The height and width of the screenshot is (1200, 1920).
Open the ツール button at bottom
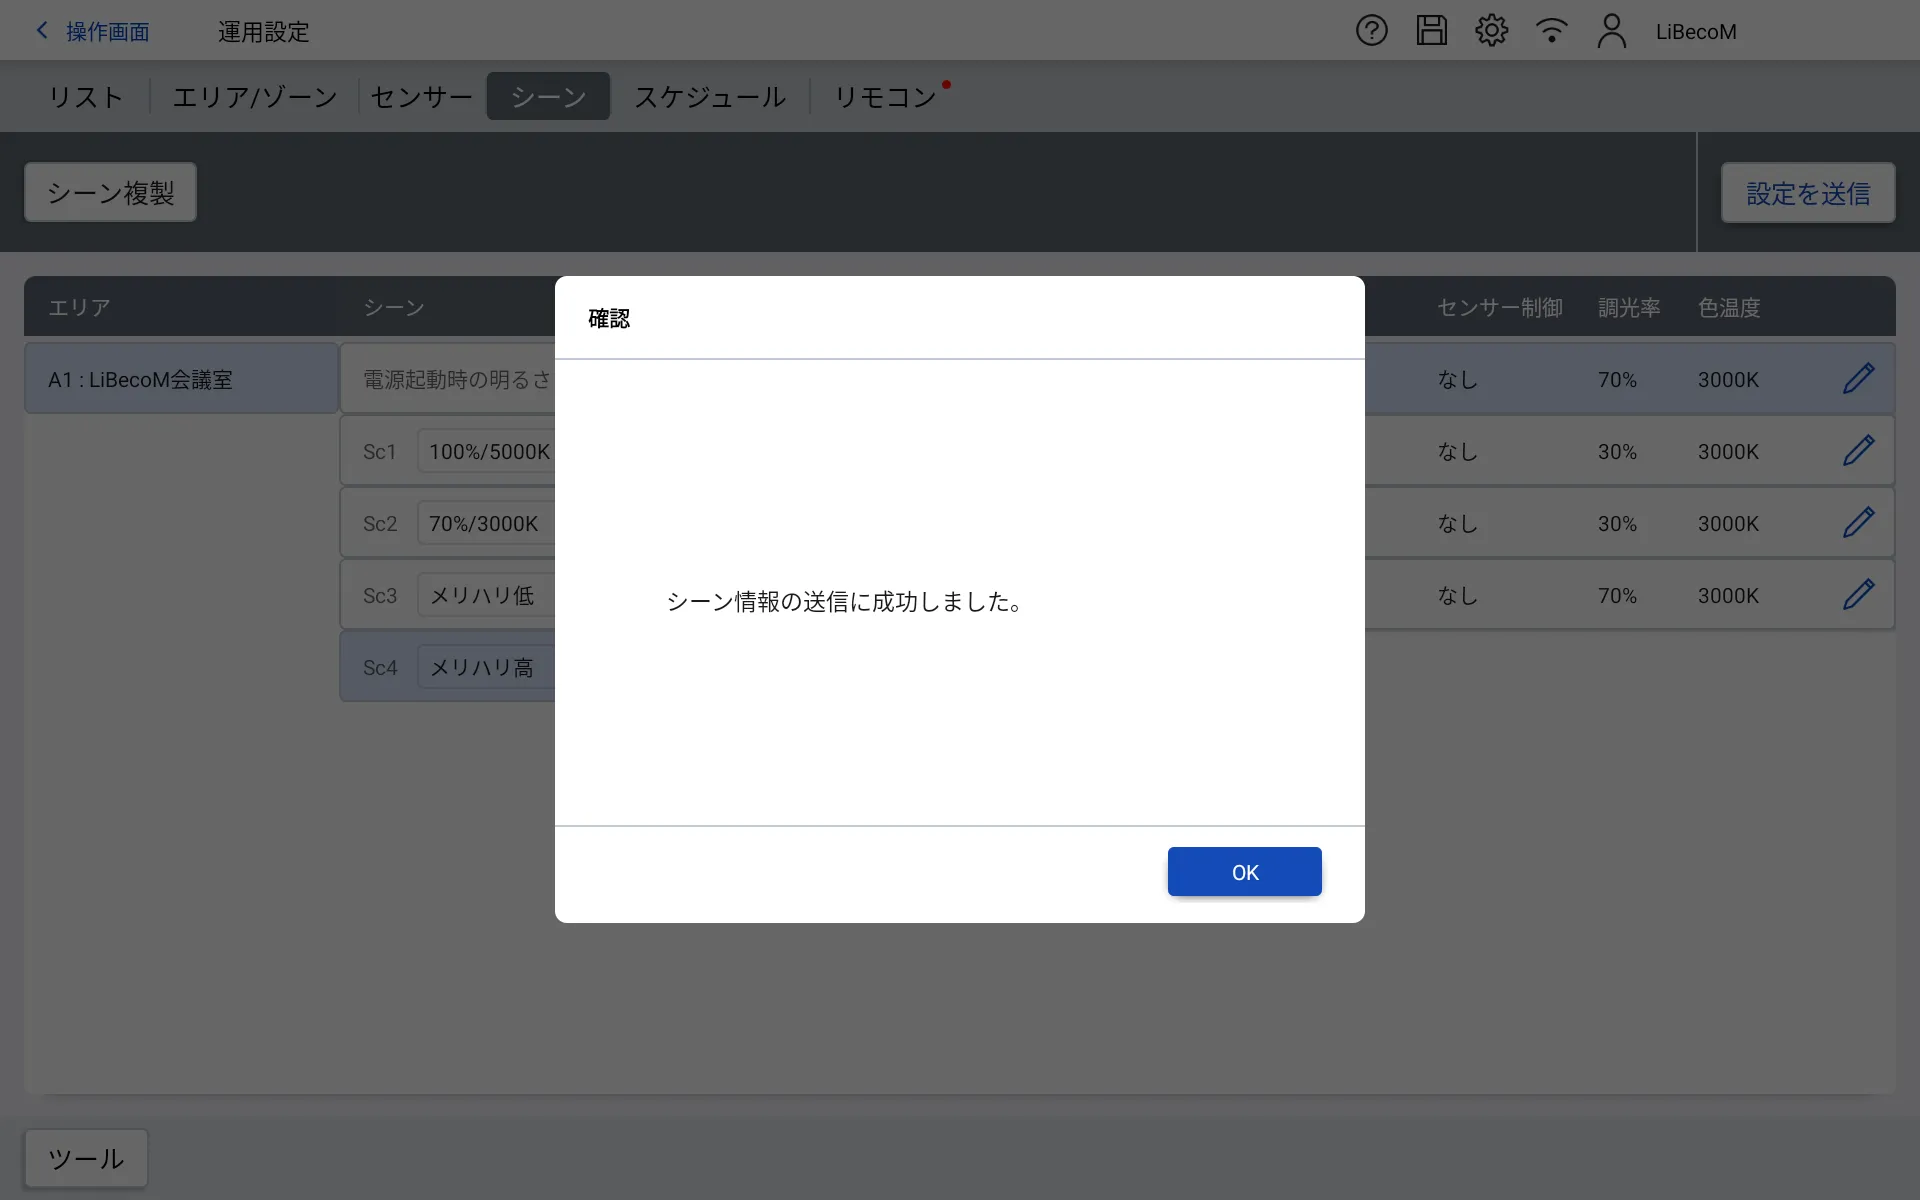pos(86,1159)
